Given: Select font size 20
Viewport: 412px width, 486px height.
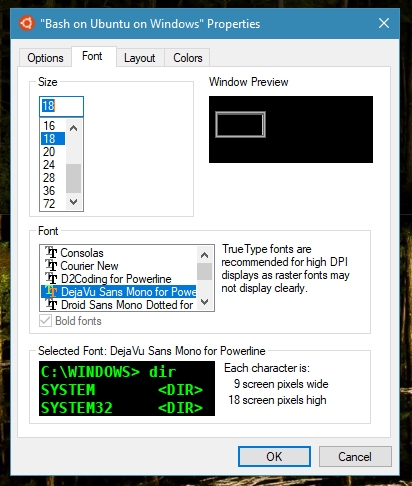Looking at the screenshot, I should 53,152.
